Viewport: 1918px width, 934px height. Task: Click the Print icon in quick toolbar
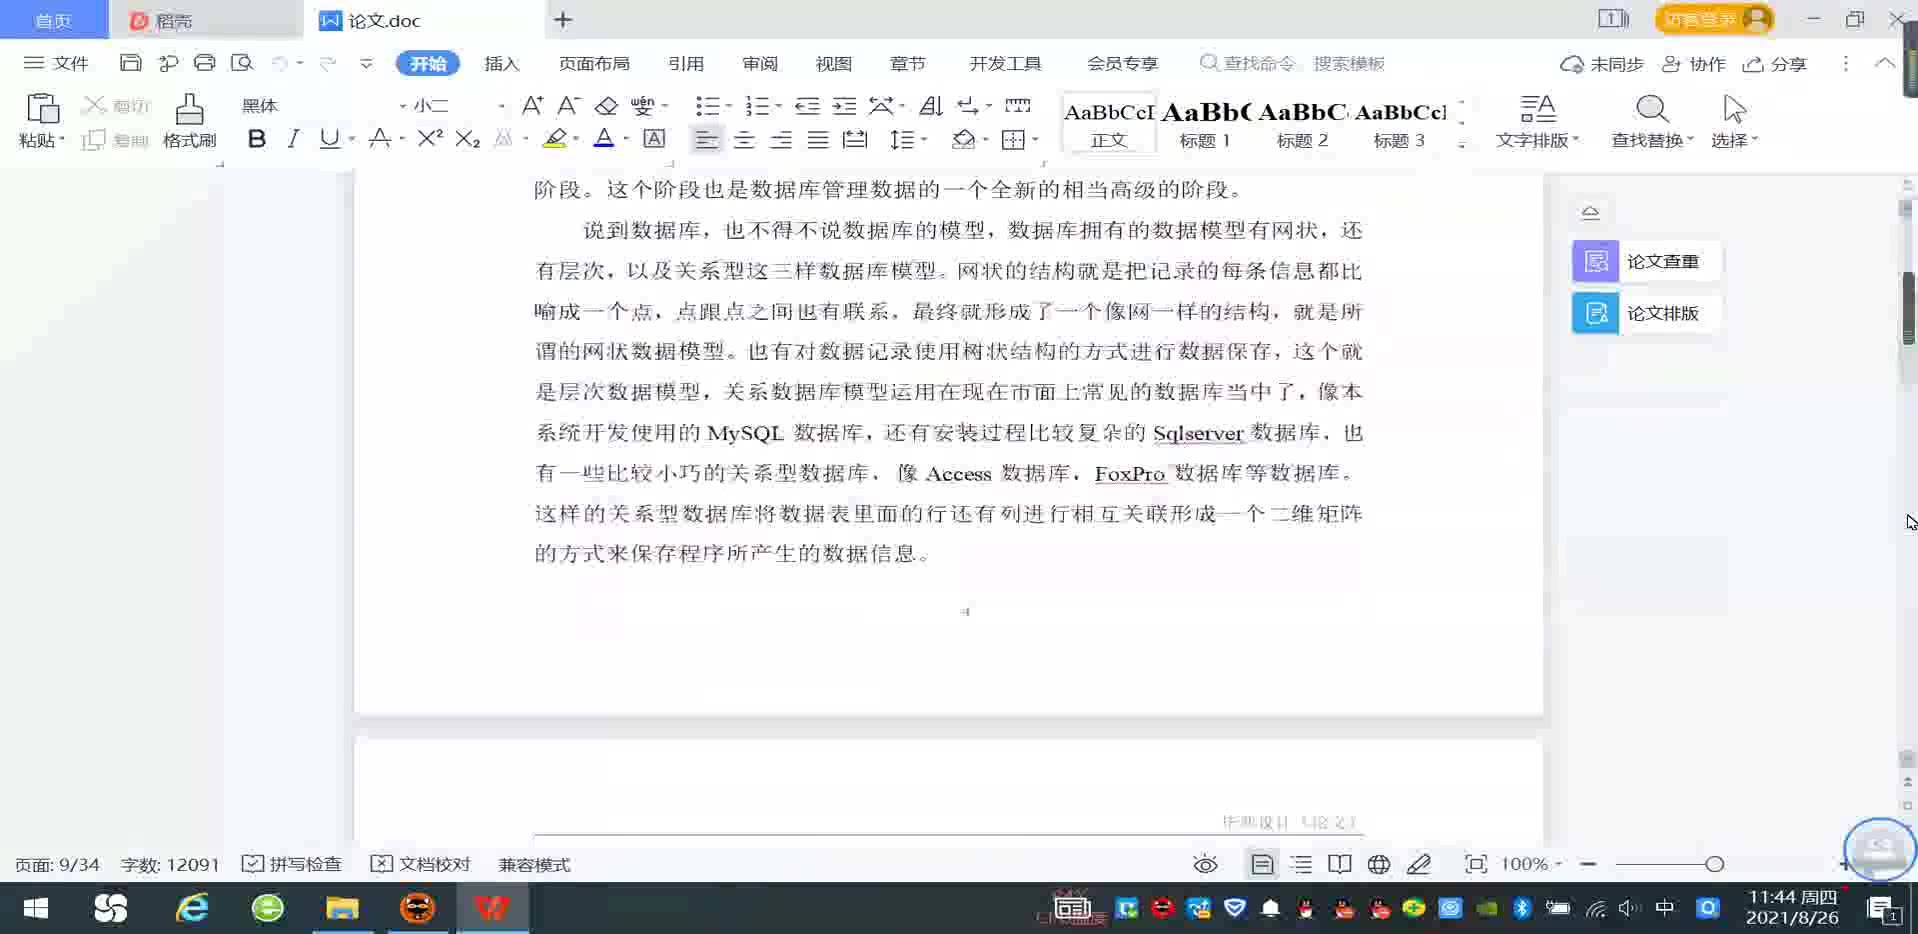204,63
